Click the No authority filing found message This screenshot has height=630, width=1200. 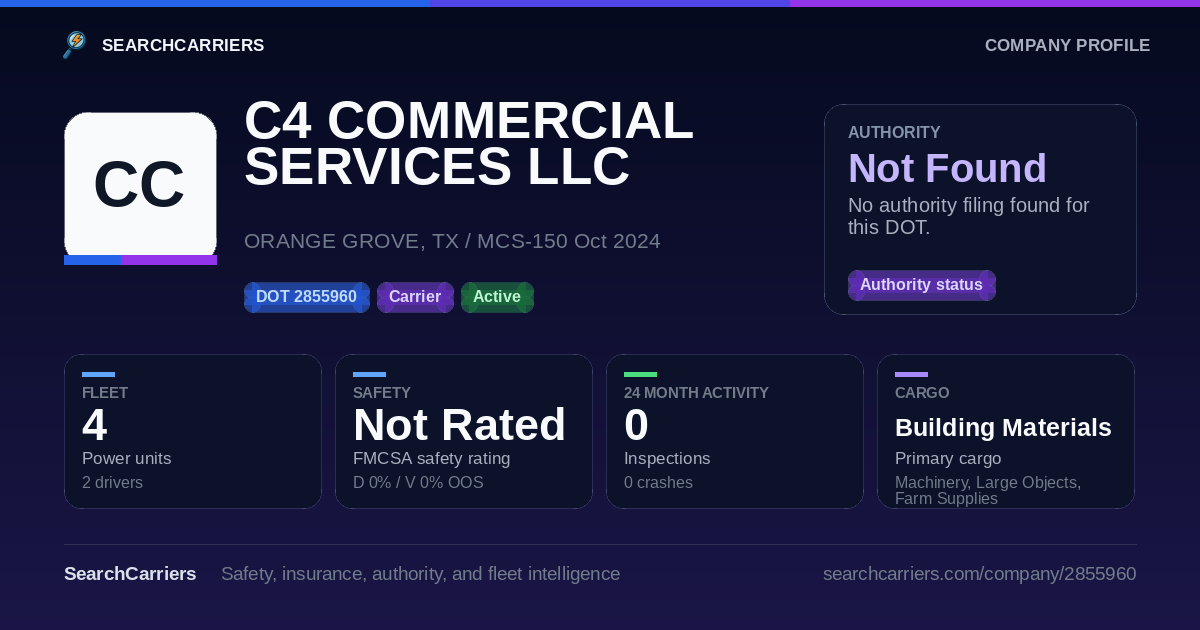[969, 216]
